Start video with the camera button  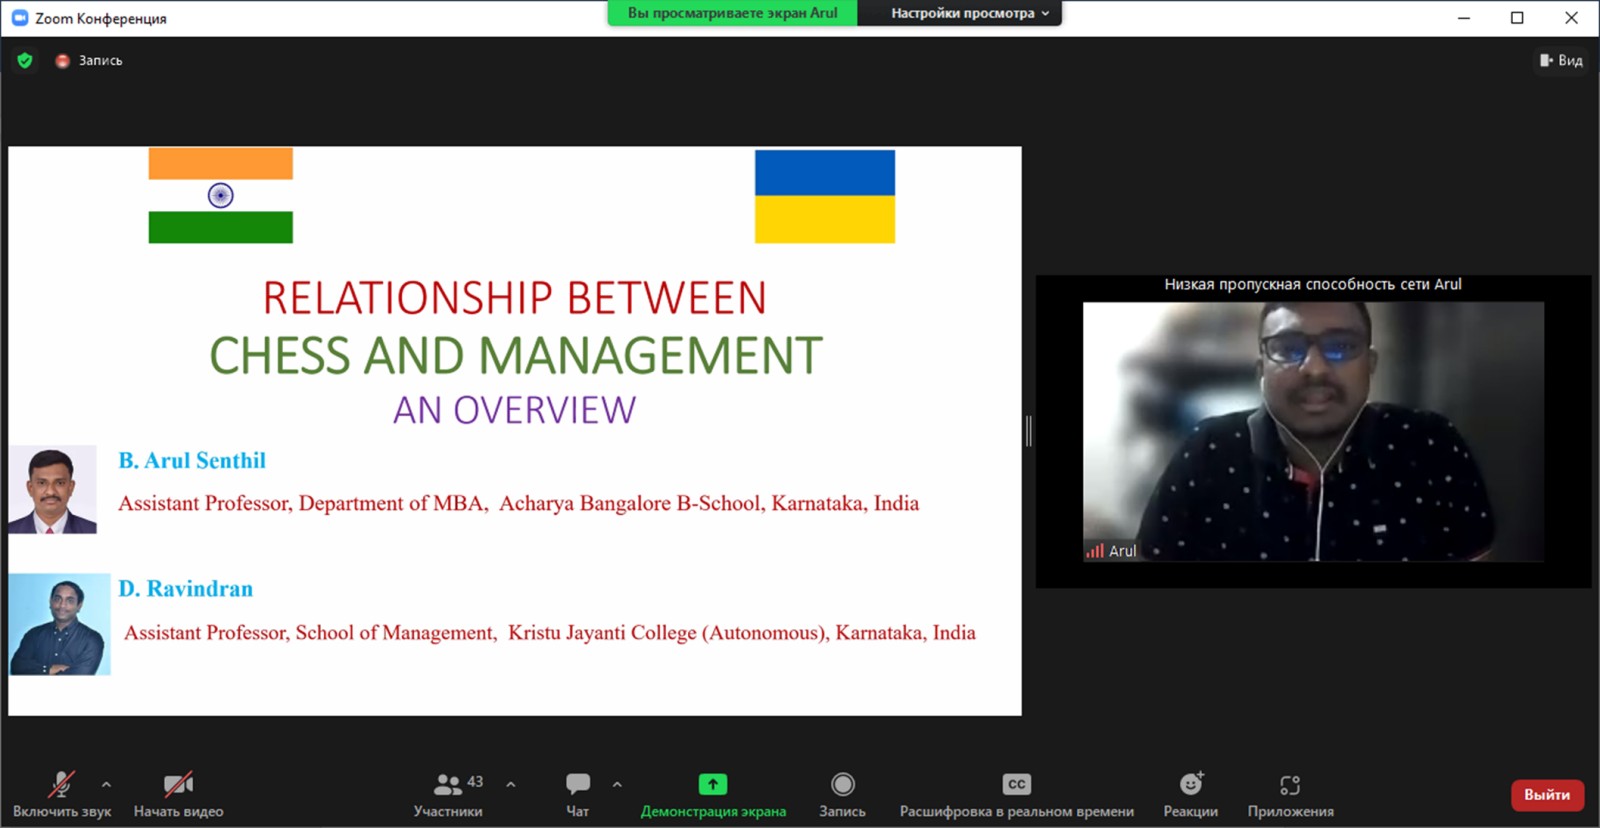click(178, 784)
